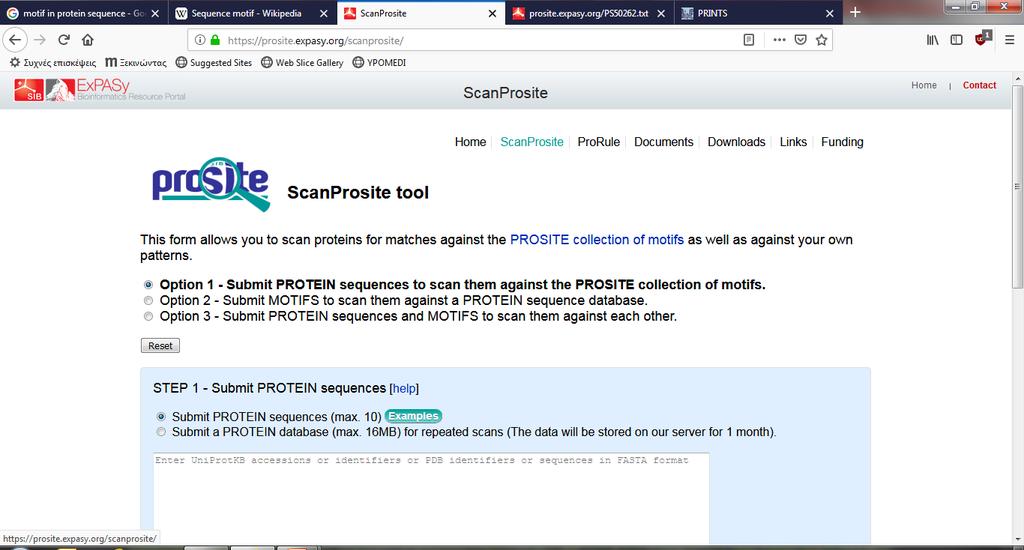This screenshot has height=550, width=1024.
Task: Open YPOMEDI bookmark
Action: [379, 63]
